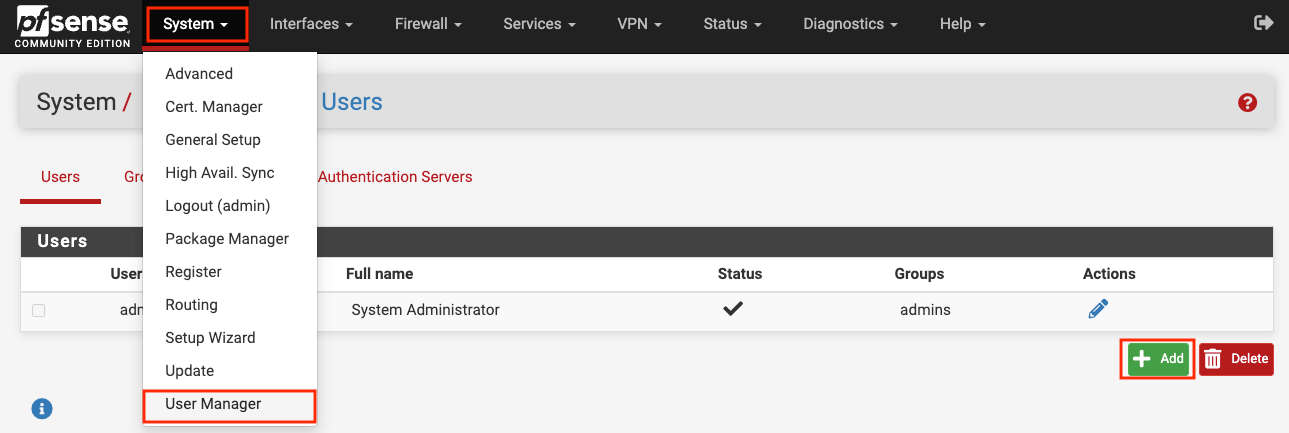Image resolution: width=1289 pixels, height=433 pixels.
Task: Click the logout arrow icon
Action: pyautogui.click(x=1264, y=23)
